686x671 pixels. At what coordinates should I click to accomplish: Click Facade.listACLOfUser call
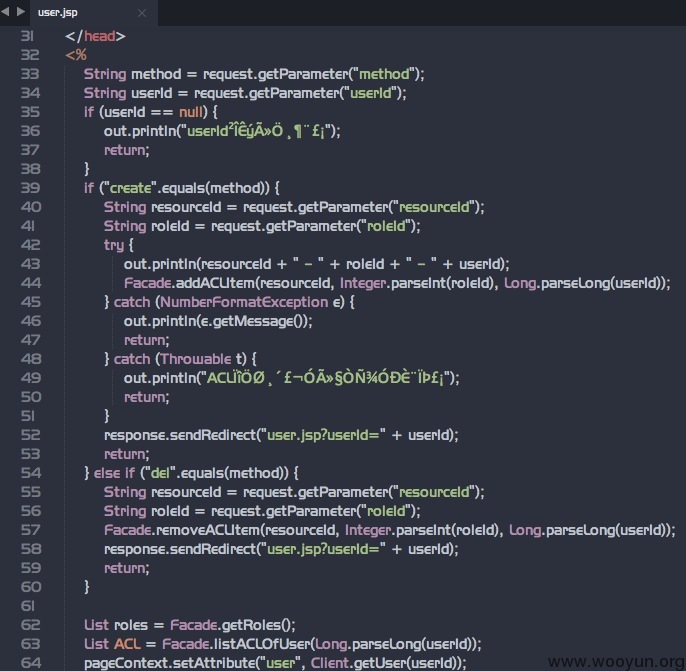pos(321,644)
